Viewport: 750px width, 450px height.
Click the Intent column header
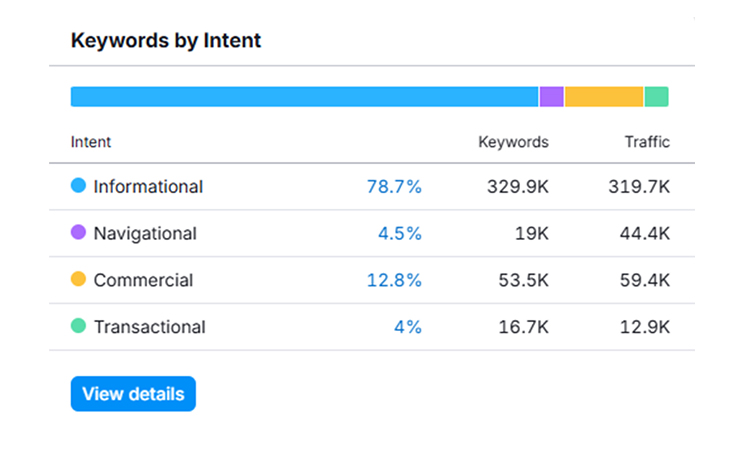tap(91, 142)
